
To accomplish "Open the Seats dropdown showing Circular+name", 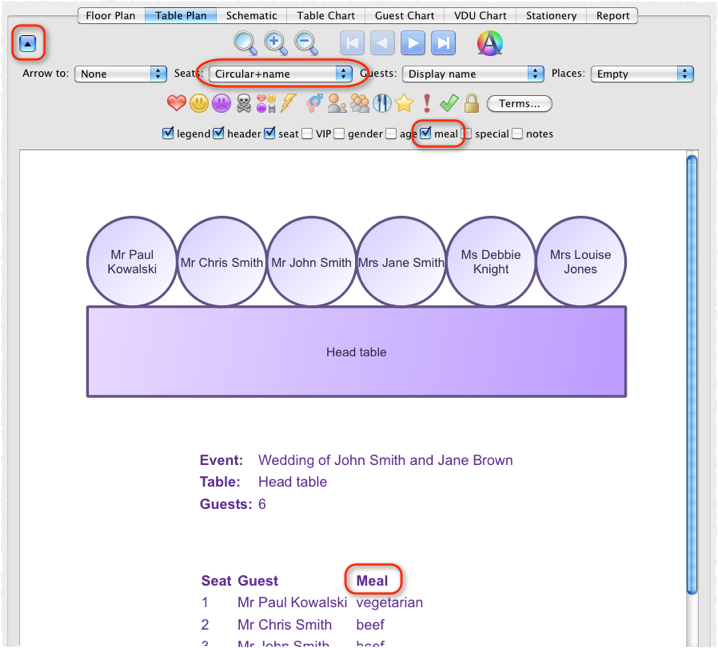I will [281, 74].
